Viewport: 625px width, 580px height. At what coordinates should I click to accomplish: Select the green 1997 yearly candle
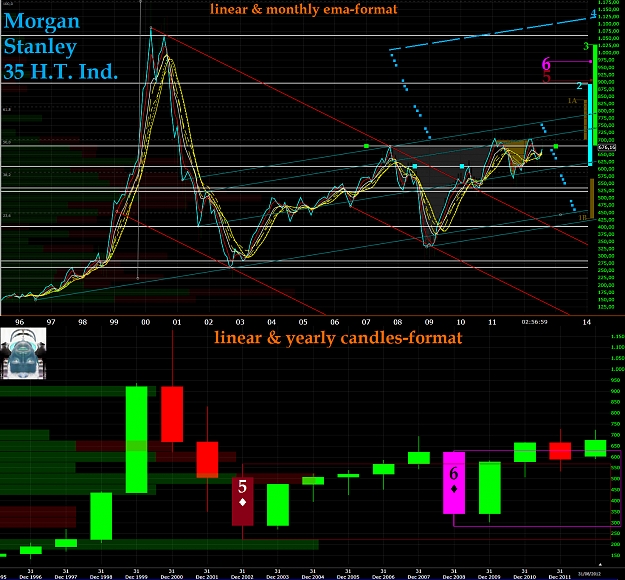(66, 543)
